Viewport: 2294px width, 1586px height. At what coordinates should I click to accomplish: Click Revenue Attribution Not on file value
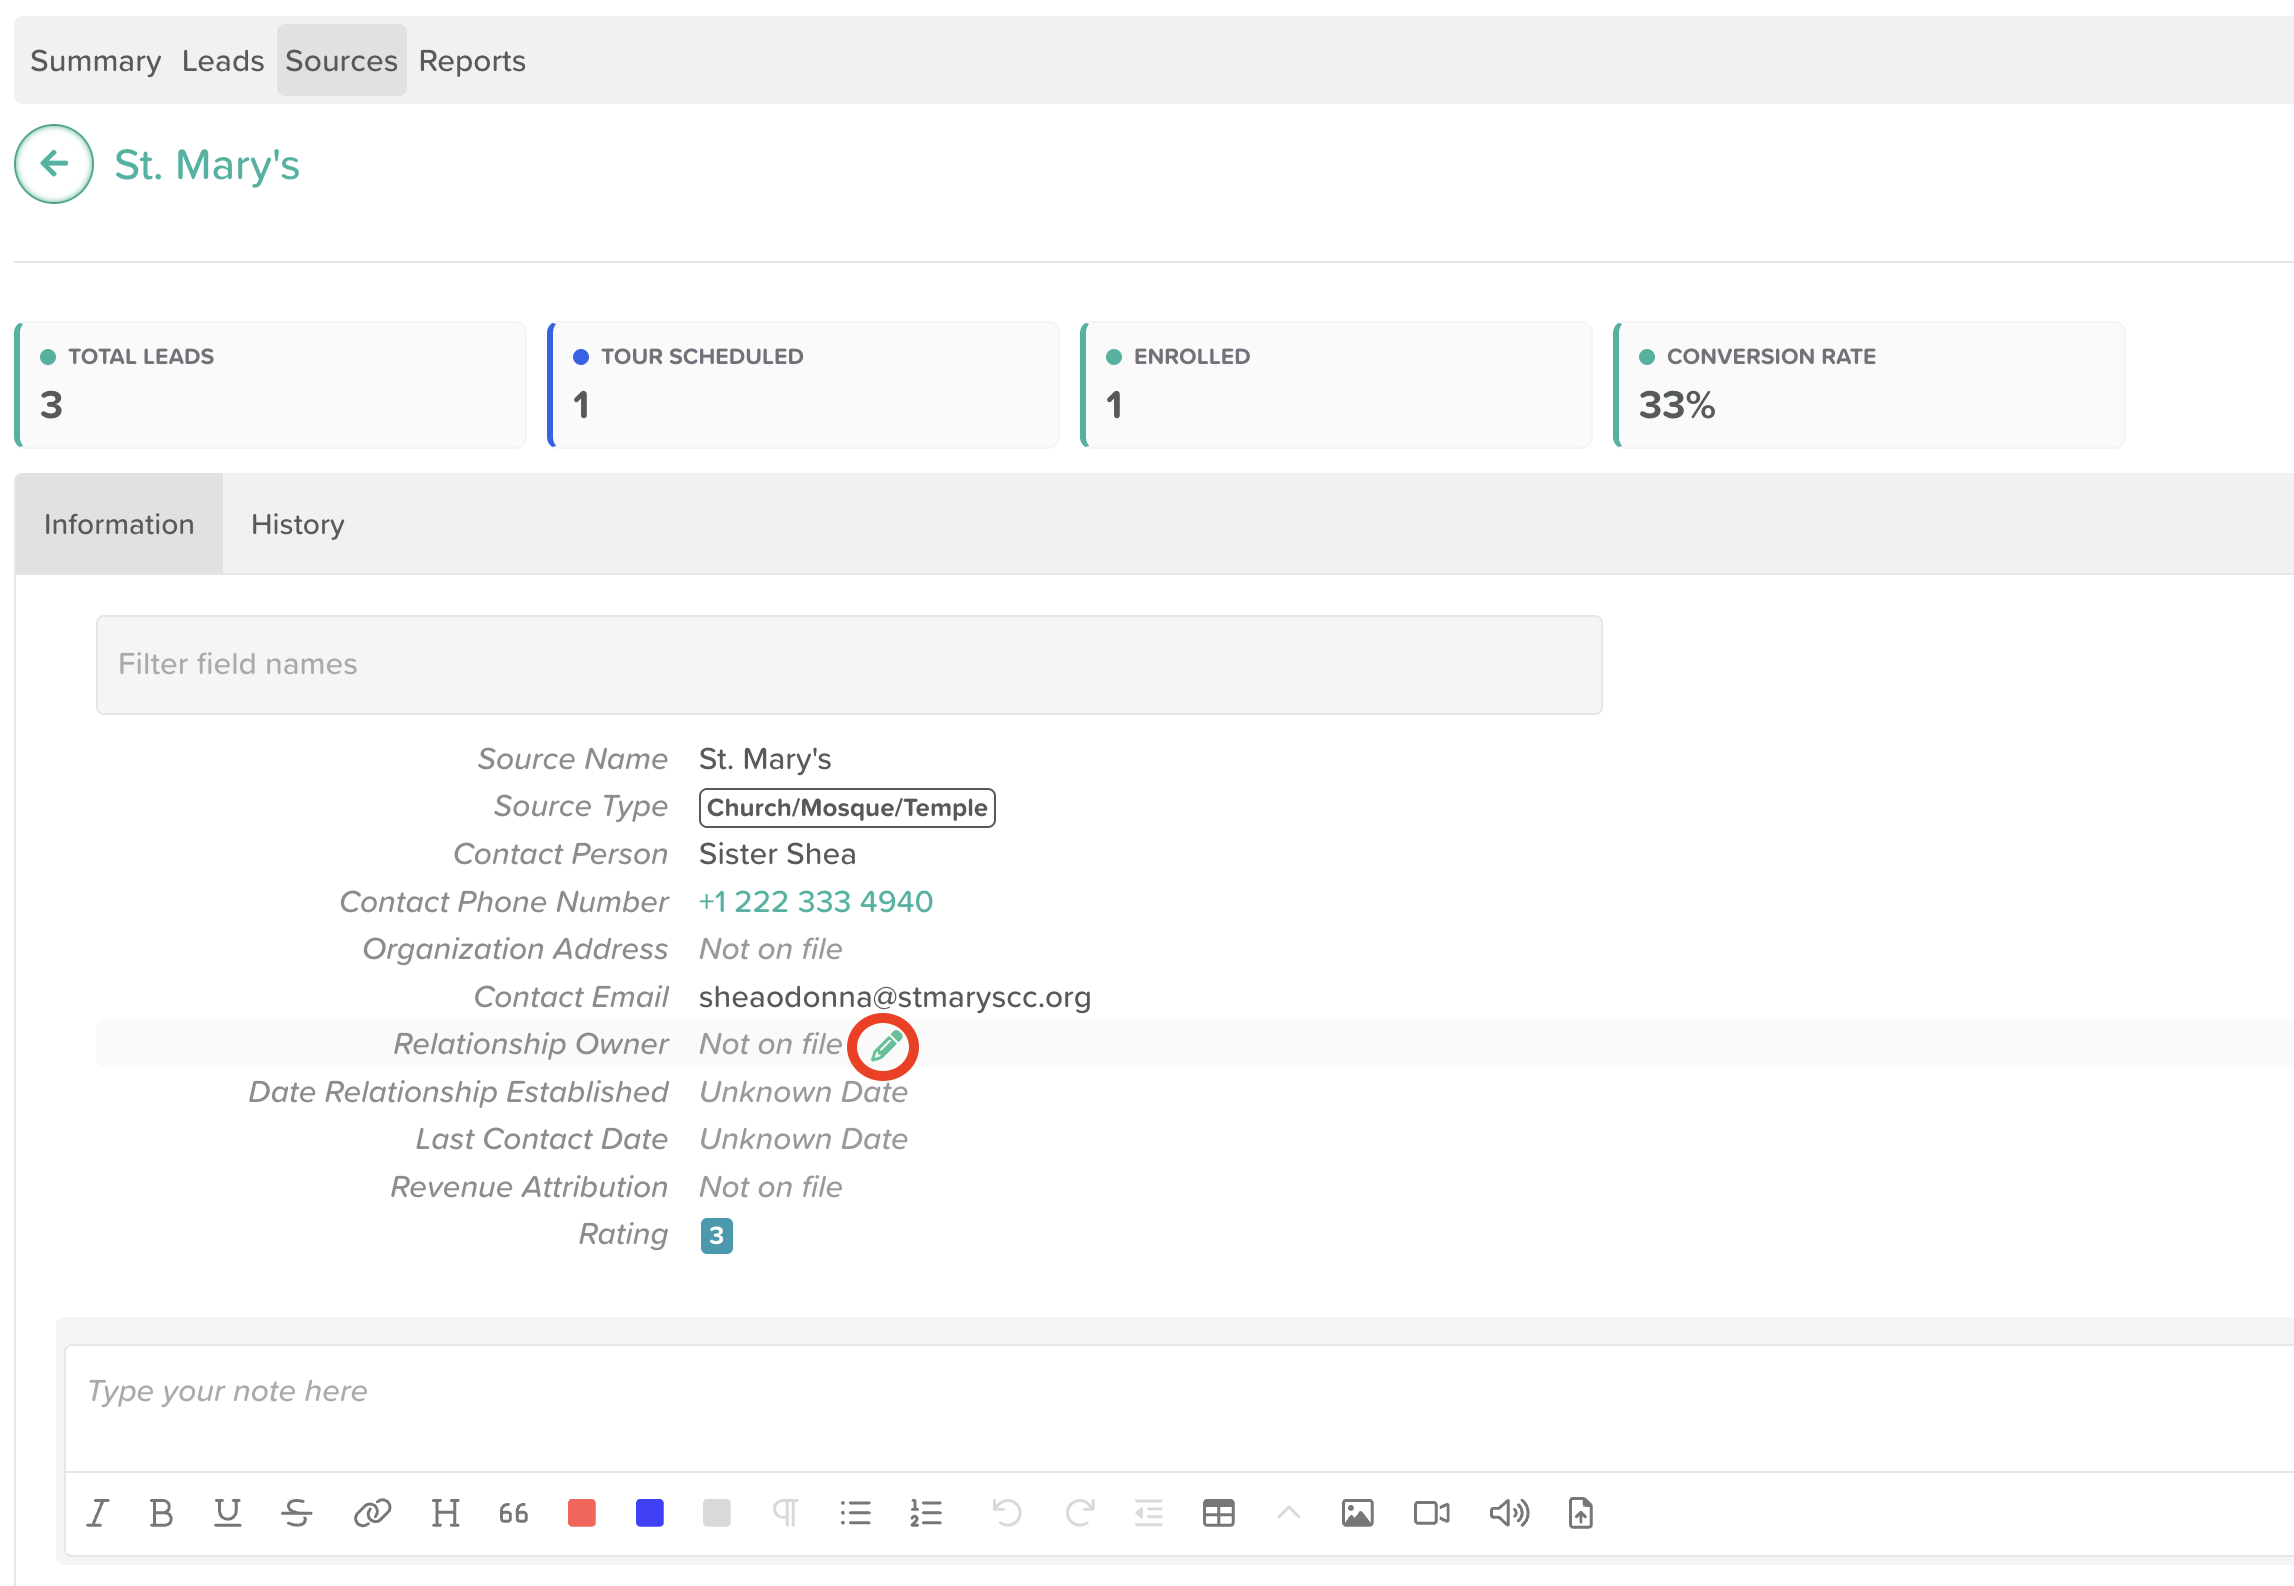[x=771, y=1187]
